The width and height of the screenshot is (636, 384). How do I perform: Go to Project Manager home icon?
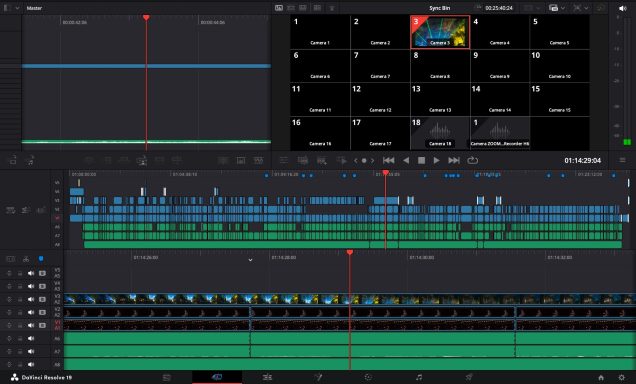(x=601, y=378)
